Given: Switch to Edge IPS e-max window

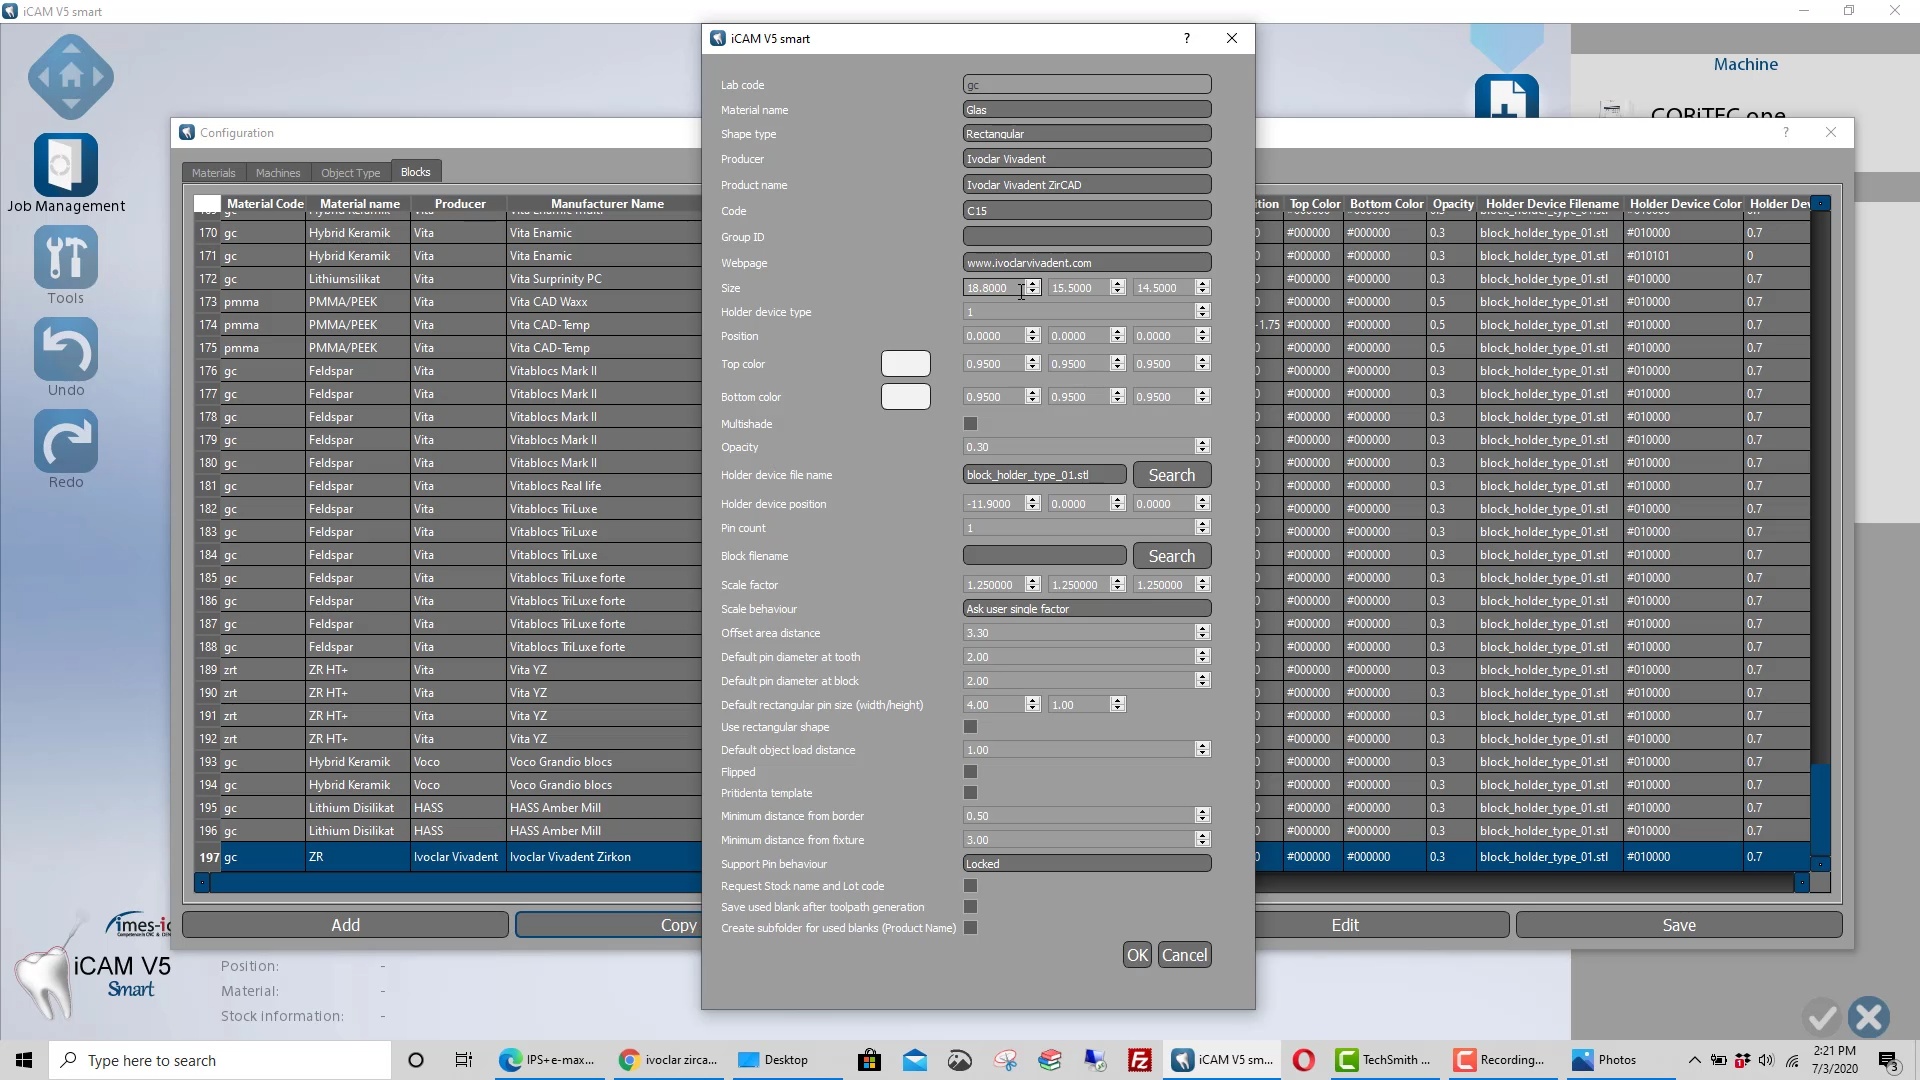Looking at the screenshot, I should (x=548, y=1060).
